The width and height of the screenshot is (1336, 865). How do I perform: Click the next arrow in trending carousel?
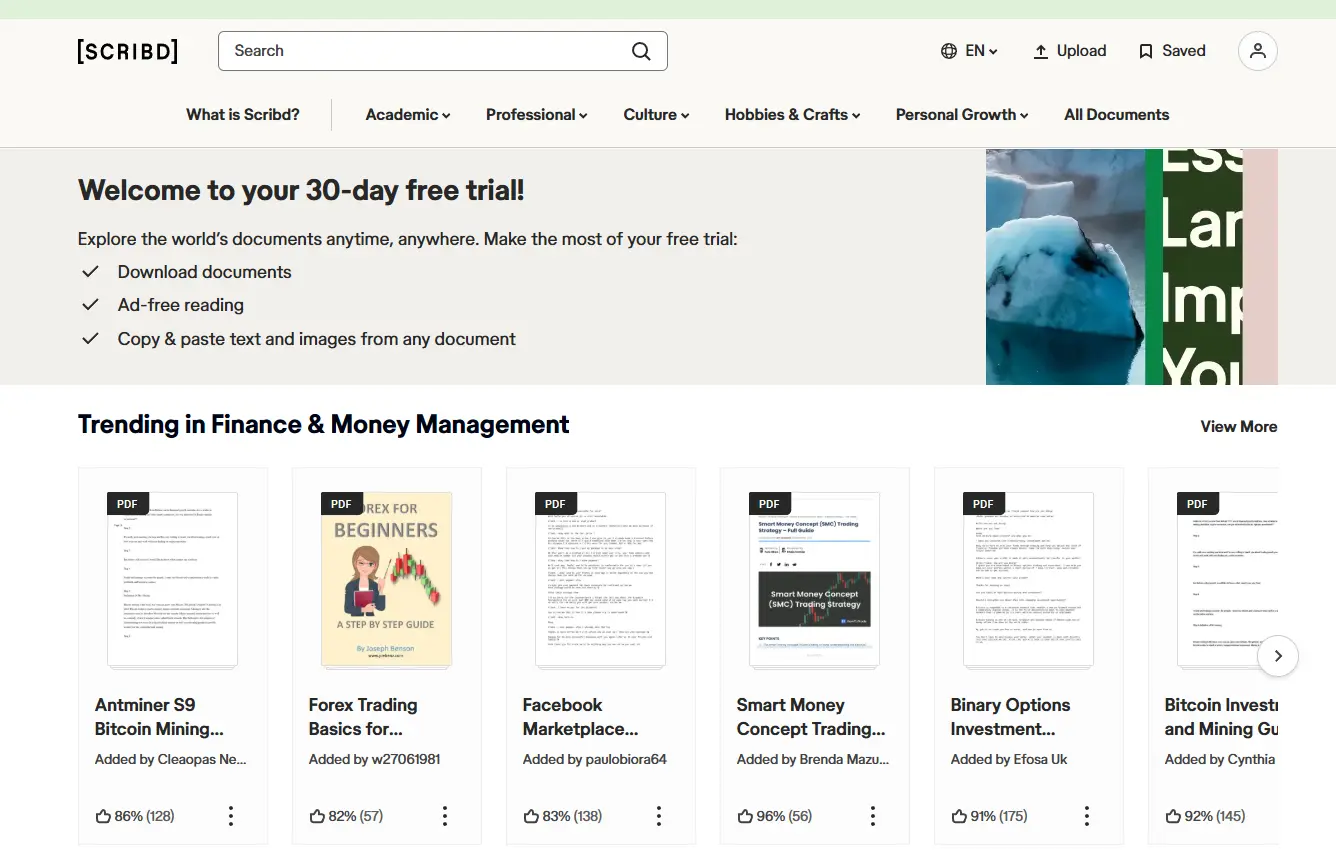(1278, 657)
